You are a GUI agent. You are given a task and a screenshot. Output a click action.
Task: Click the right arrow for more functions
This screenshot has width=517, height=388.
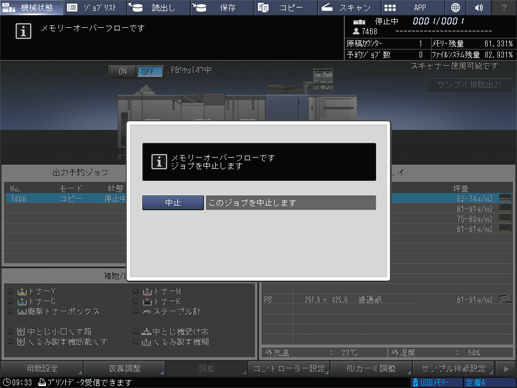(x=506, y=369)
